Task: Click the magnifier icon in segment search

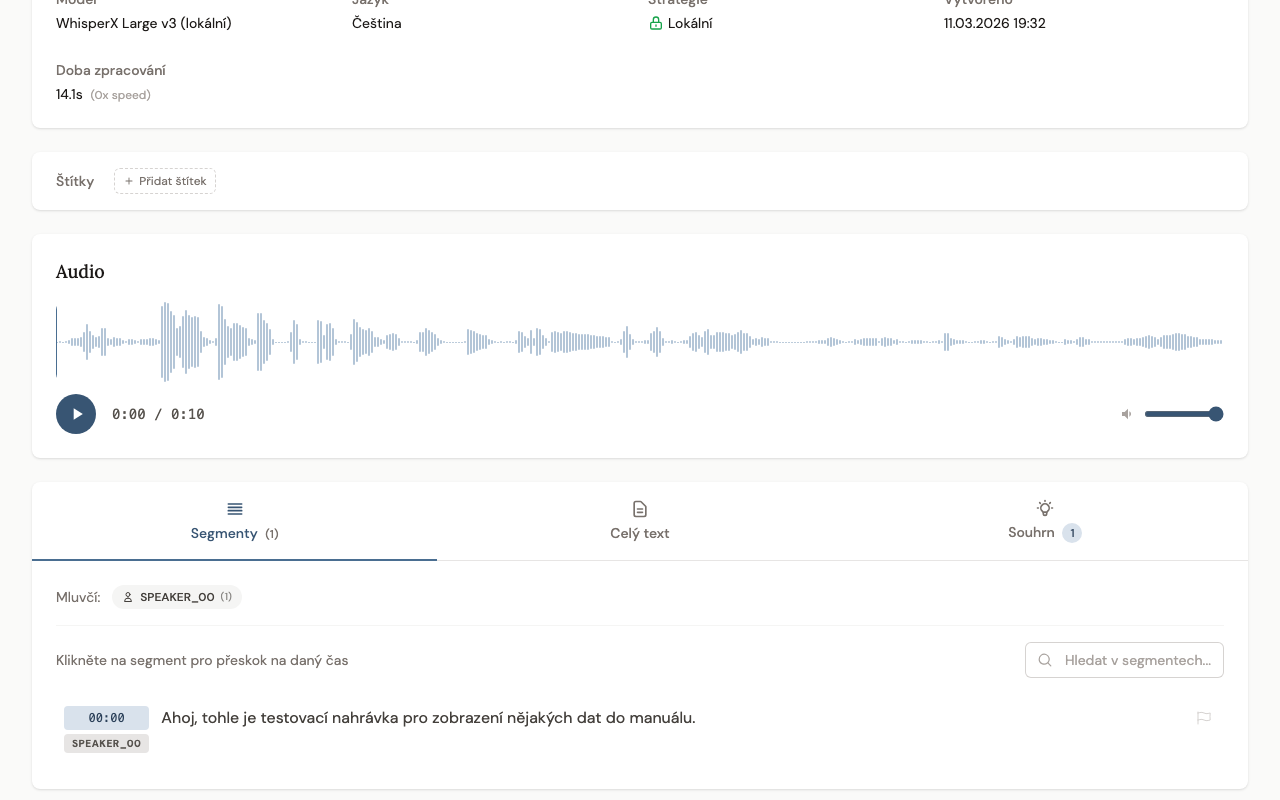Action: 1045,660
